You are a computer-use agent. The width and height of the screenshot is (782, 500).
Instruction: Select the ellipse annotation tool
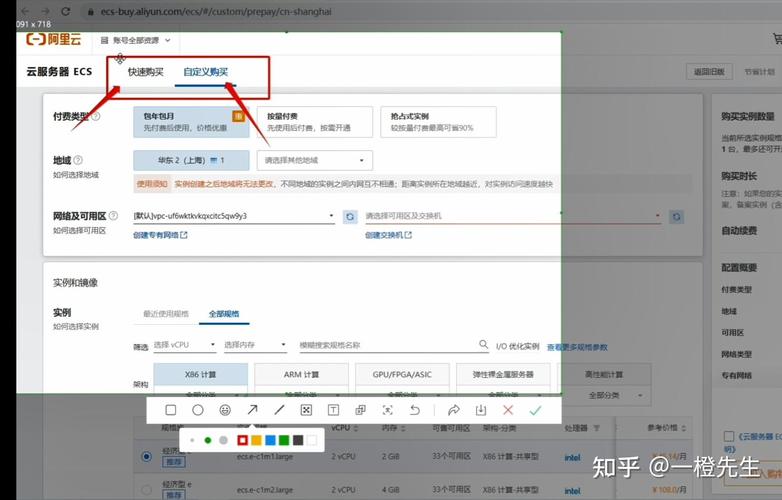[x=198, y=410]
